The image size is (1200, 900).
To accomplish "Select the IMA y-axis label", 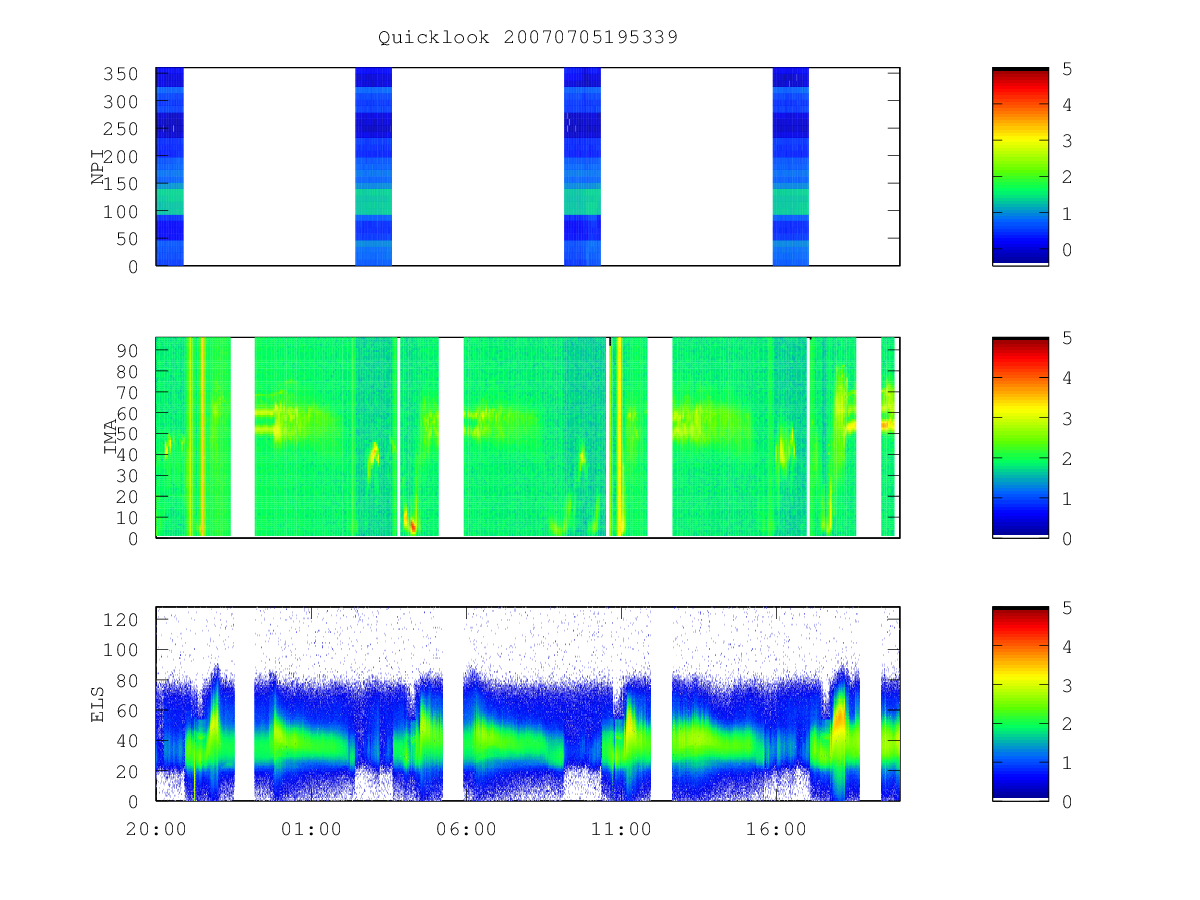I will pyautogui.click(x=110, y=437).
